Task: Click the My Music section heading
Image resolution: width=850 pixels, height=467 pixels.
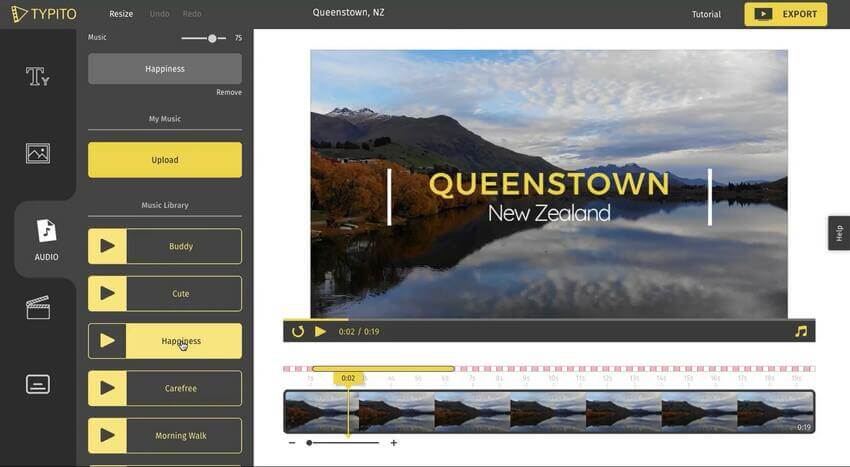Action: (165, 119)
